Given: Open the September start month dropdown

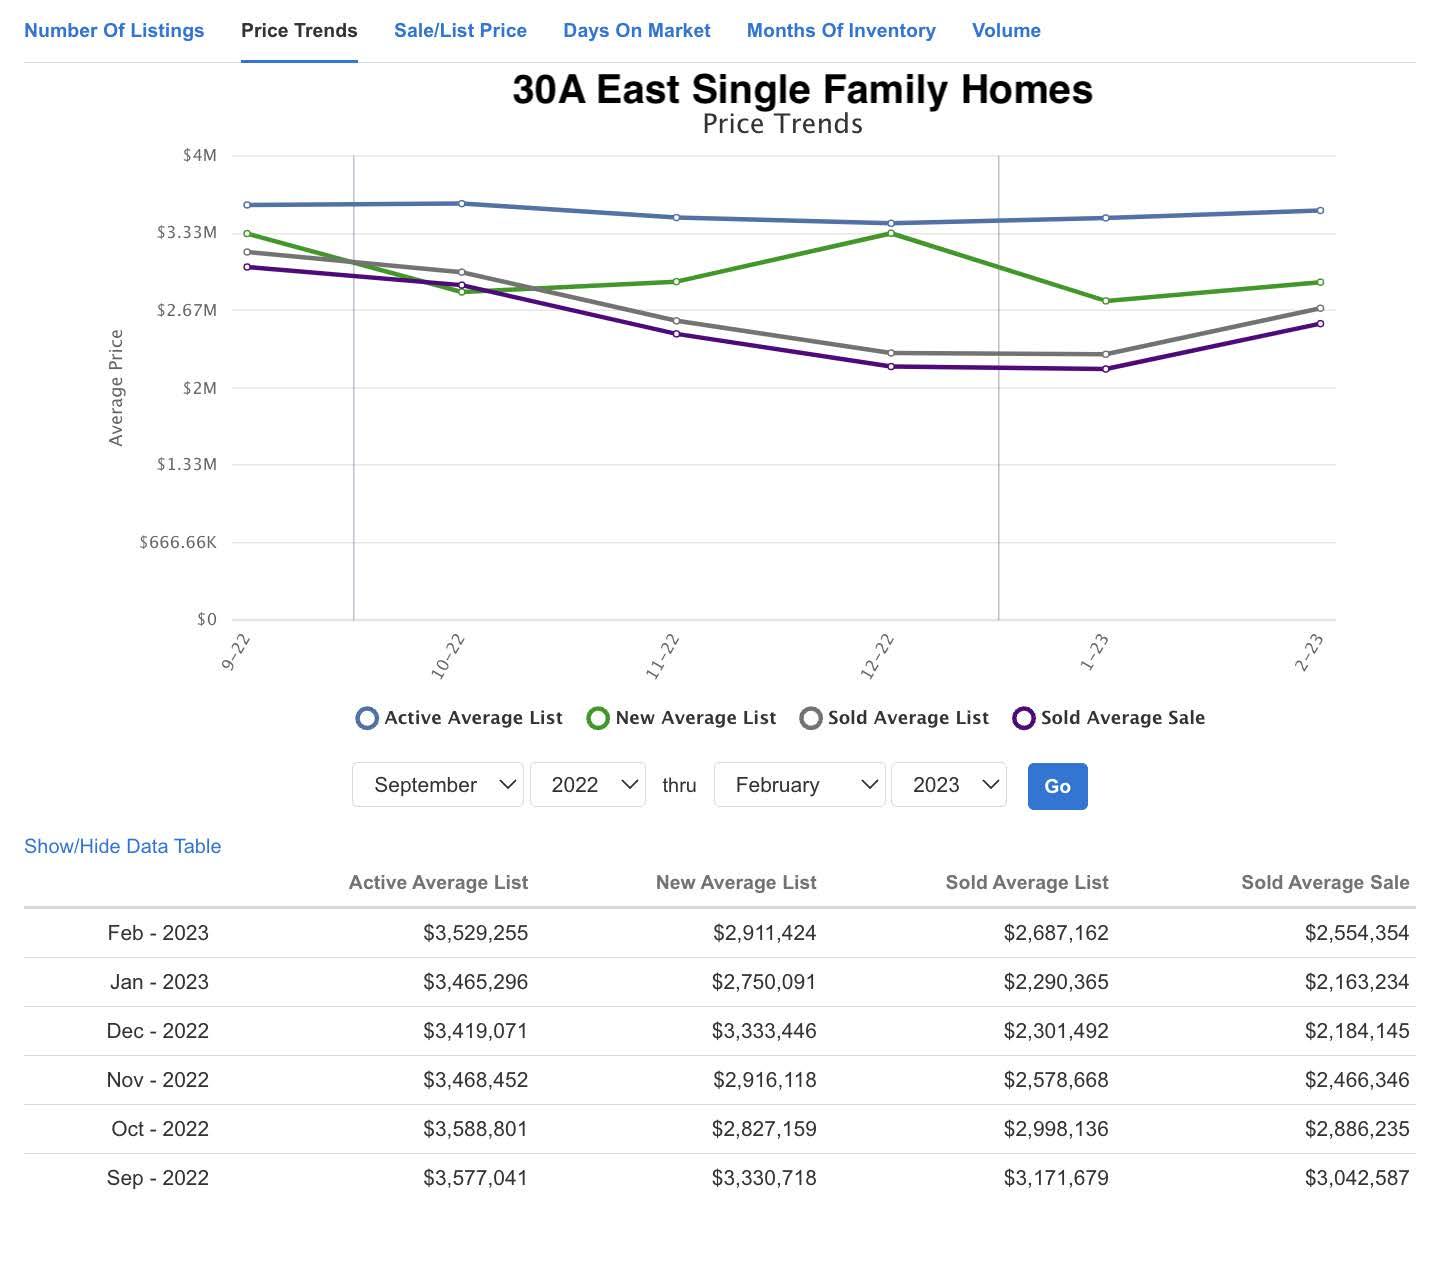Looking at the screenshot, I should [438, 785].
